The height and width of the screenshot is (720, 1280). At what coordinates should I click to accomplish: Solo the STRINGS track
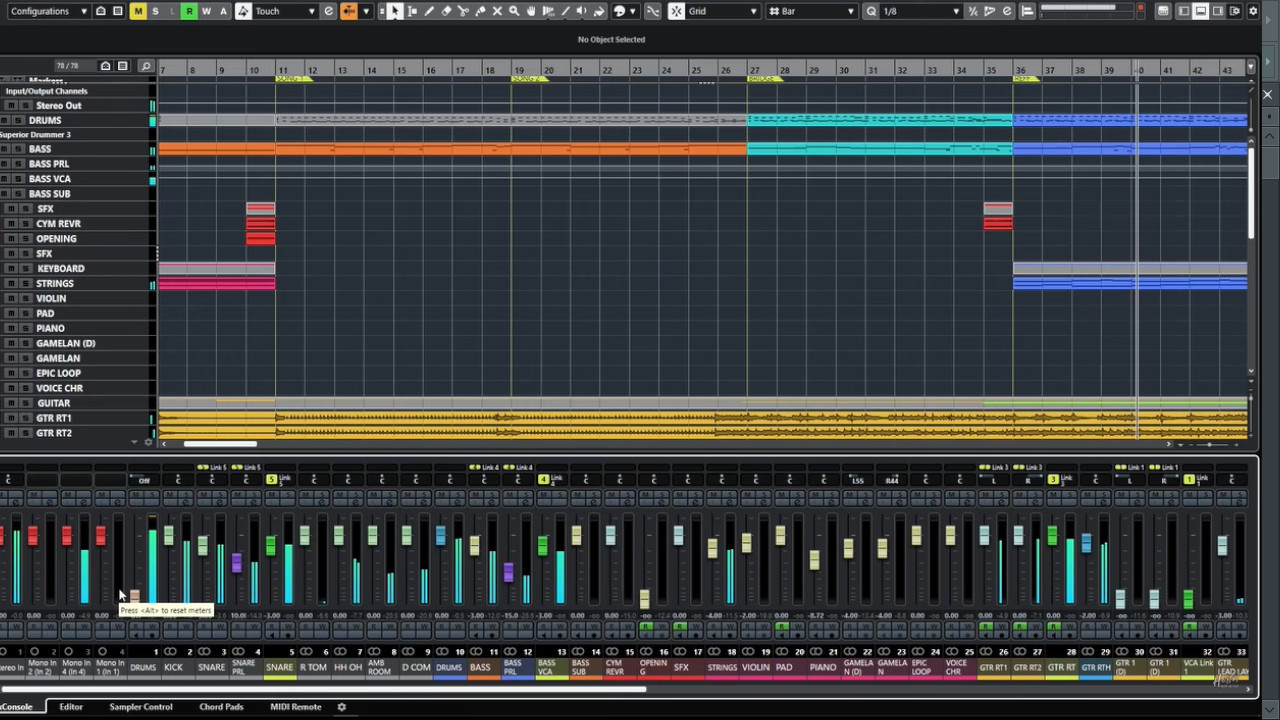25,284
